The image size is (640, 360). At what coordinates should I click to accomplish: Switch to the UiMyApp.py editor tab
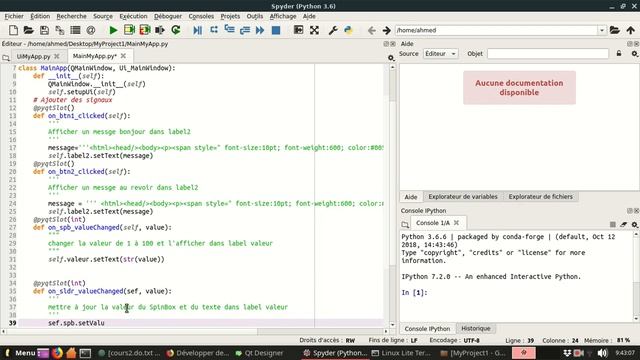coord(33,56)
